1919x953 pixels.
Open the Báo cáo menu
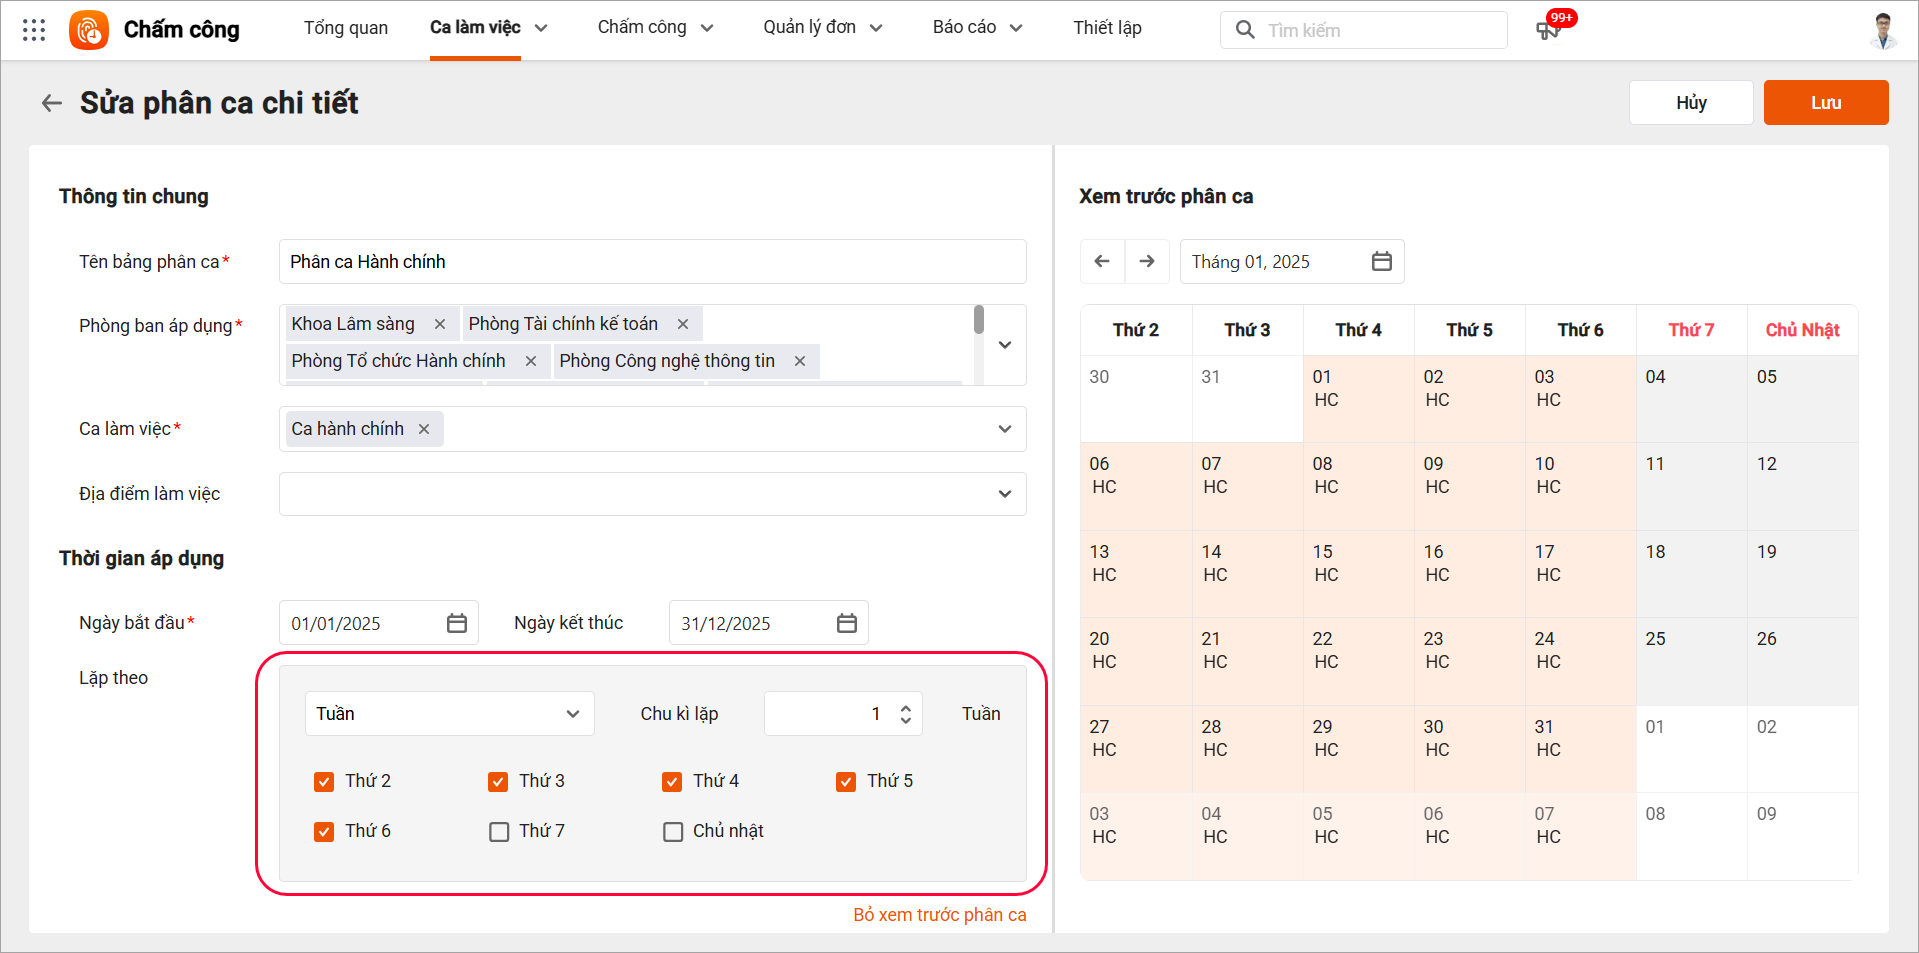[x=977, y=28]
